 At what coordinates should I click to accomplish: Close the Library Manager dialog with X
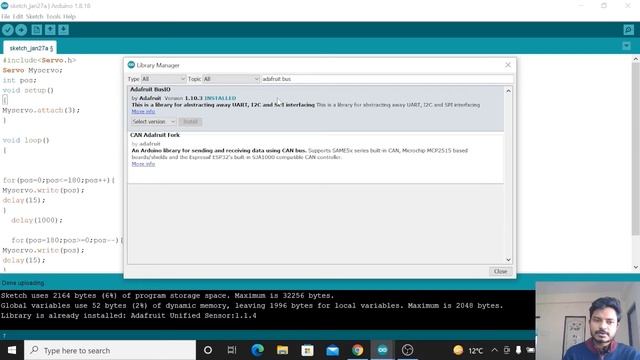[x=508, y=65]
